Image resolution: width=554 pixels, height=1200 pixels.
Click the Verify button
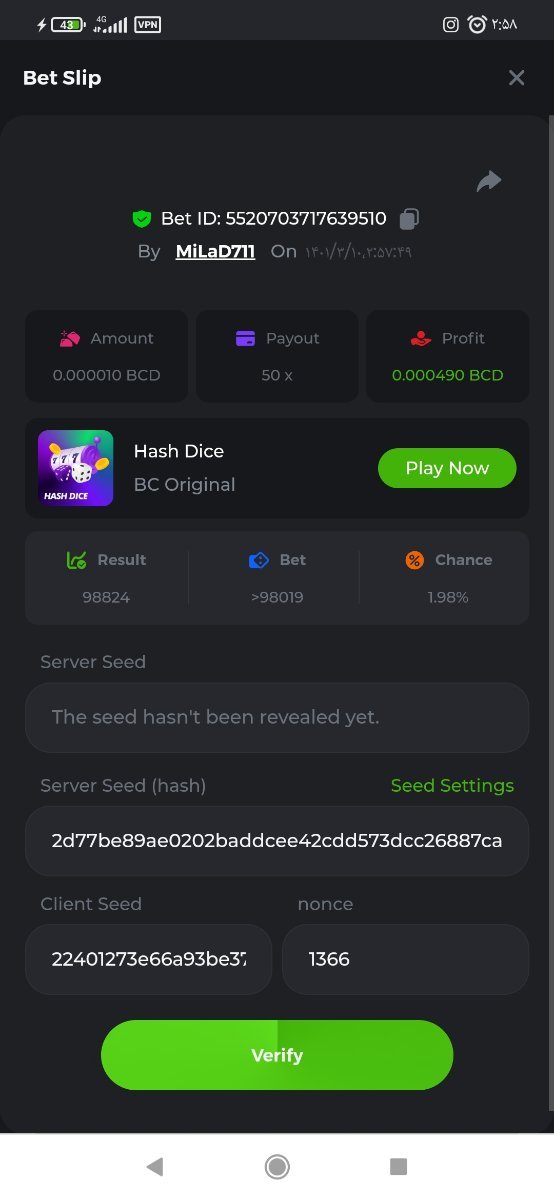277,1055
